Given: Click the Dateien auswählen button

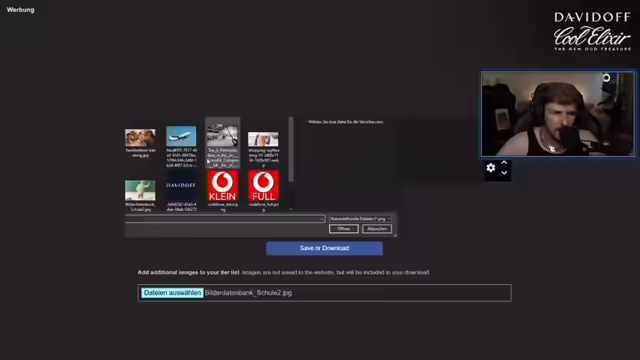Looking at the screenshot, I should (172, 293).
